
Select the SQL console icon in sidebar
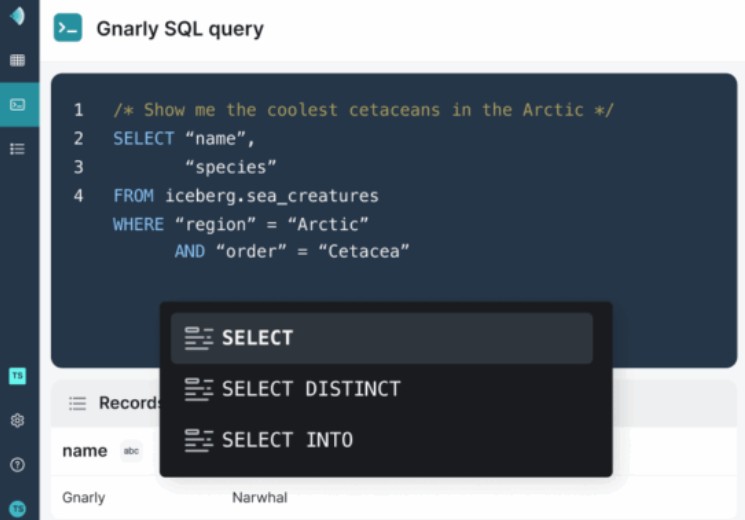pos(18,104)
